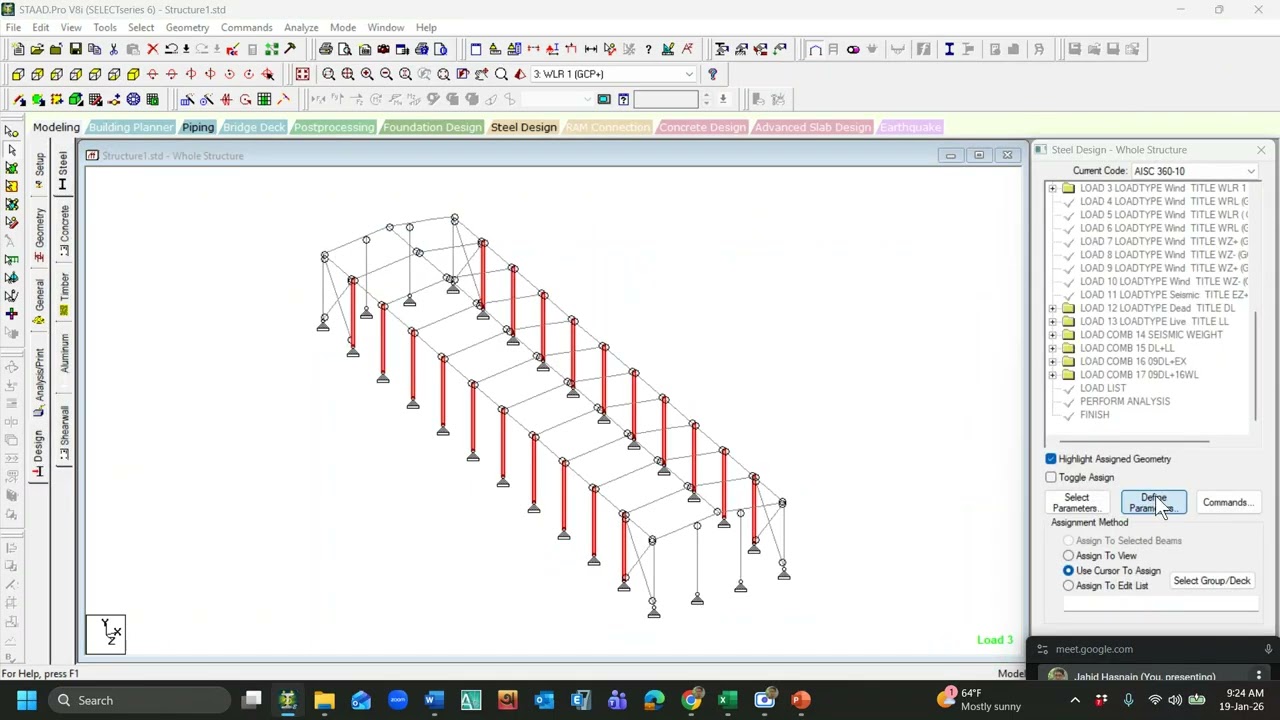Screen dimensions: 1280x720
Task: Select the PERFORM ANALYSIS tree entry
Action: click(1124, 401)
